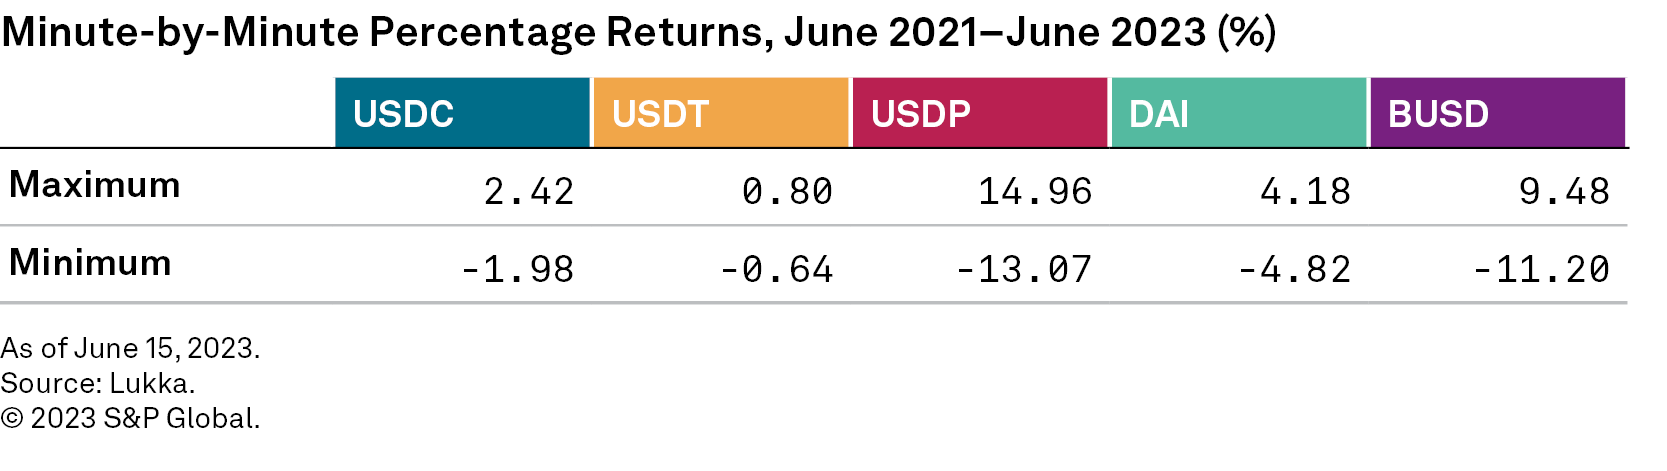This screenshot has height=471, width=1667.
Task: Click USDC minimum value -1.98
Action: click(517, 269)
